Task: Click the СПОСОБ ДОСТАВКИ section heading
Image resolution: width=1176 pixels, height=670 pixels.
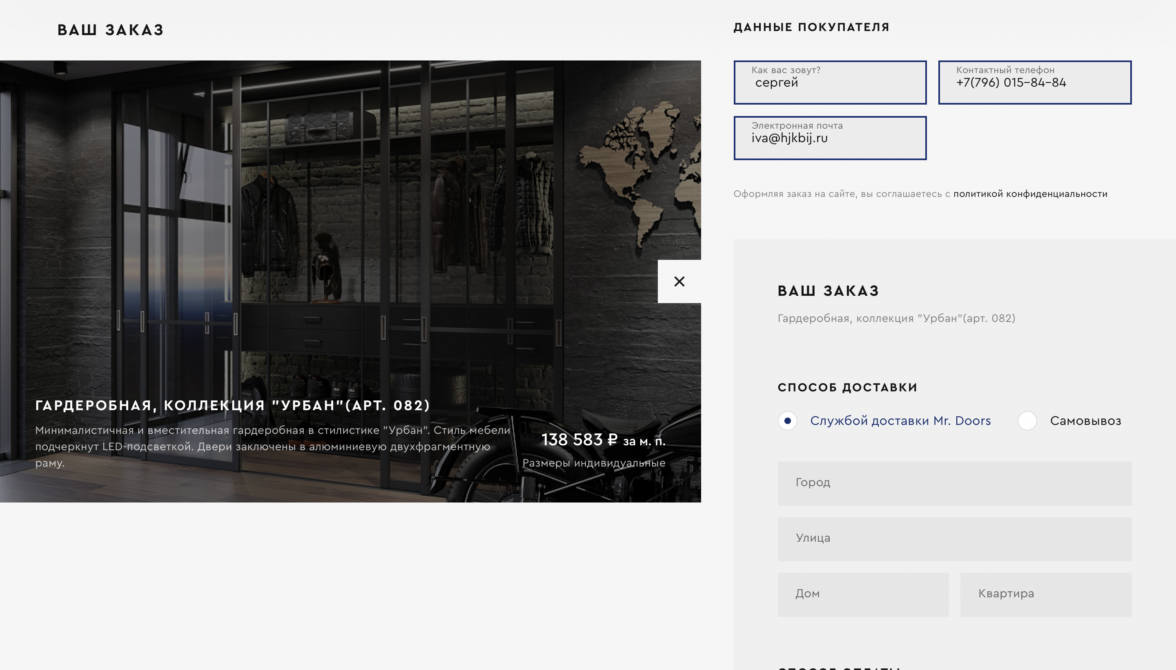Action: click(847, 388)
